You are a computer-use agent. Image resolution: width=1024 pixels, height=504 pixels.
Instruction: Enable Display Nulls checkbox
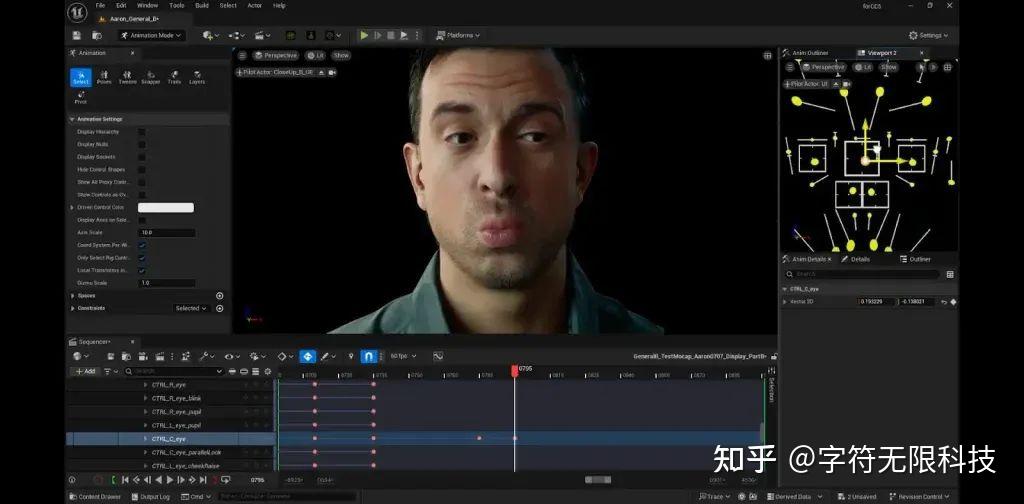tap(142, 144)
